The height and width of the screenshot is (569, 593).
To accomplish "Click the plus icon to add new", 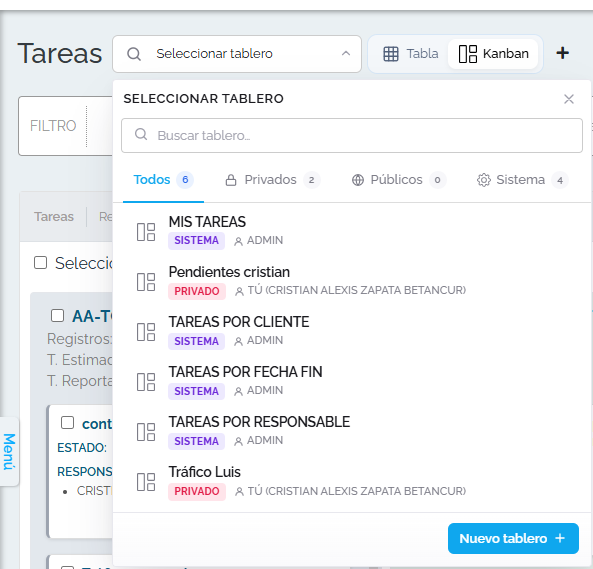I will point(562,53).
